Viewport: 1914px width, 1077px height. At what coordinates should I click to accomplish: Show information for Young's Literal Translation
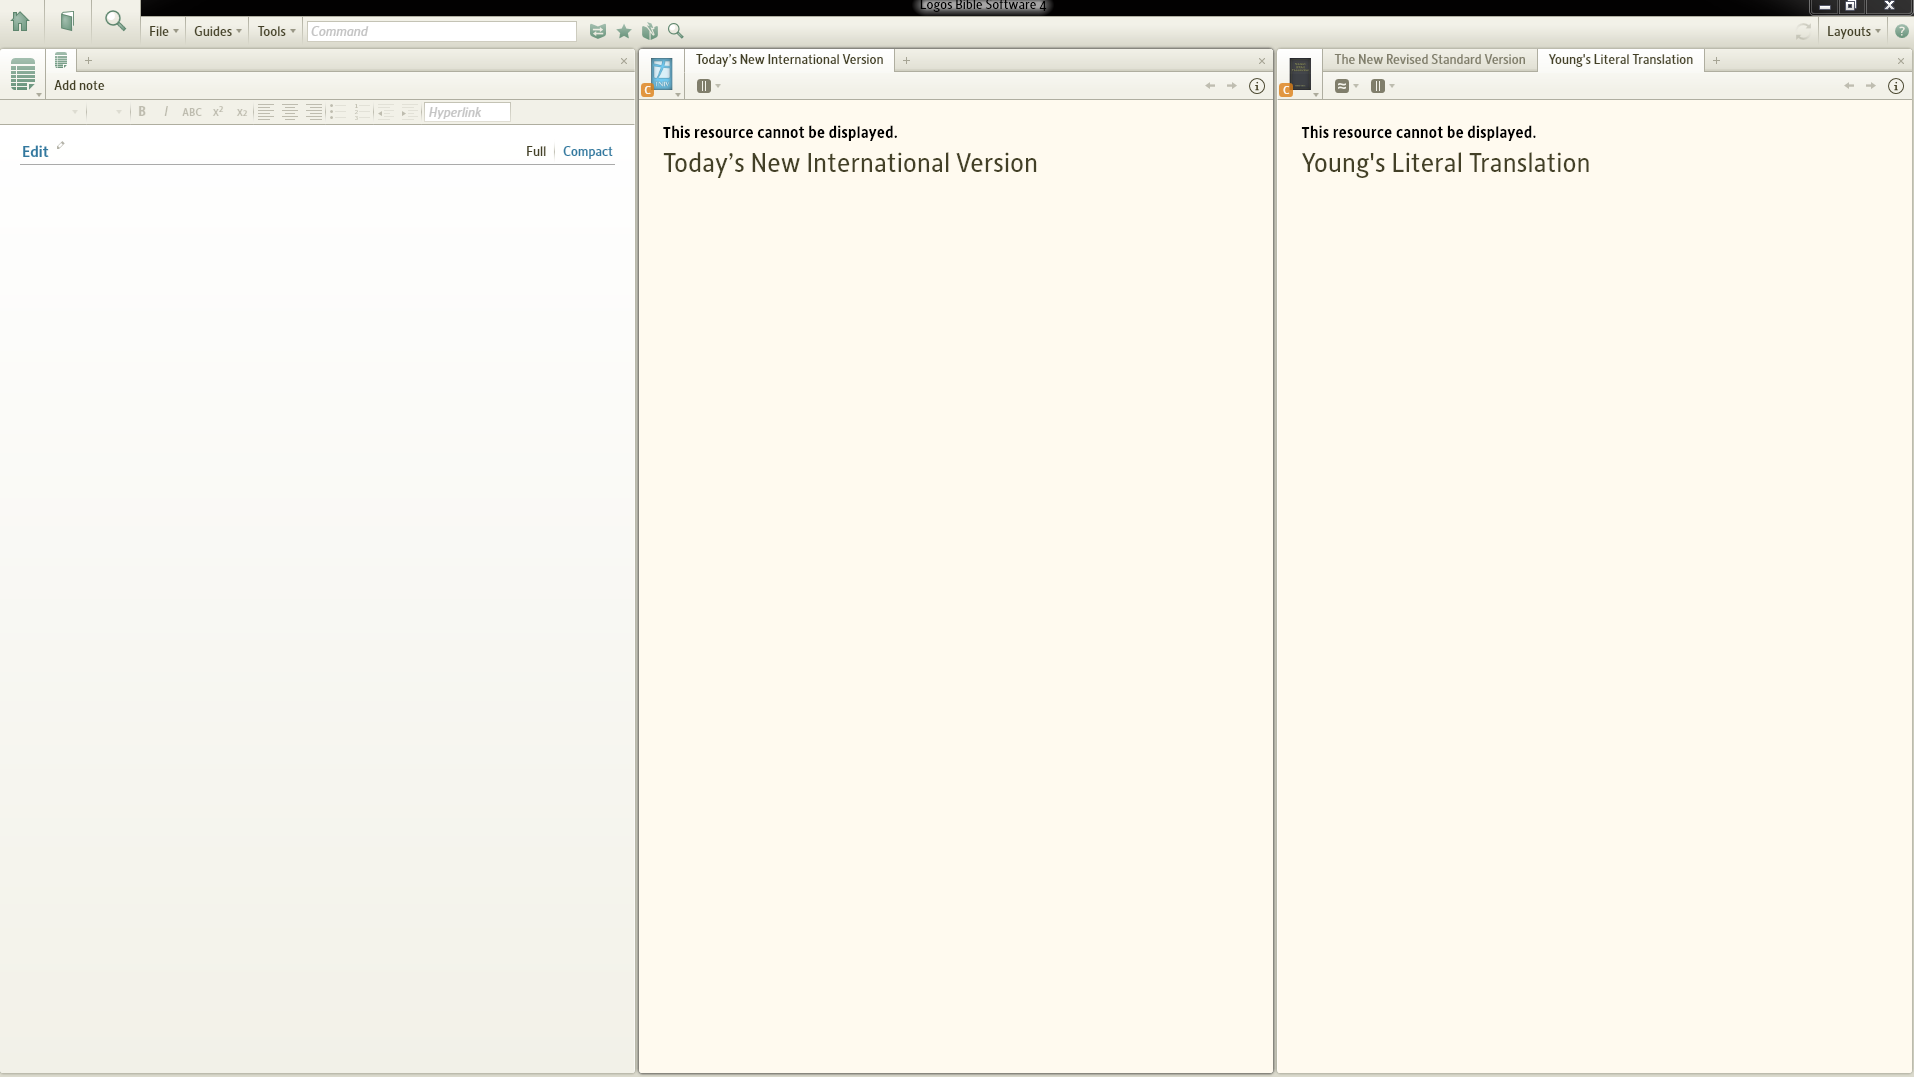(1896, 86)
